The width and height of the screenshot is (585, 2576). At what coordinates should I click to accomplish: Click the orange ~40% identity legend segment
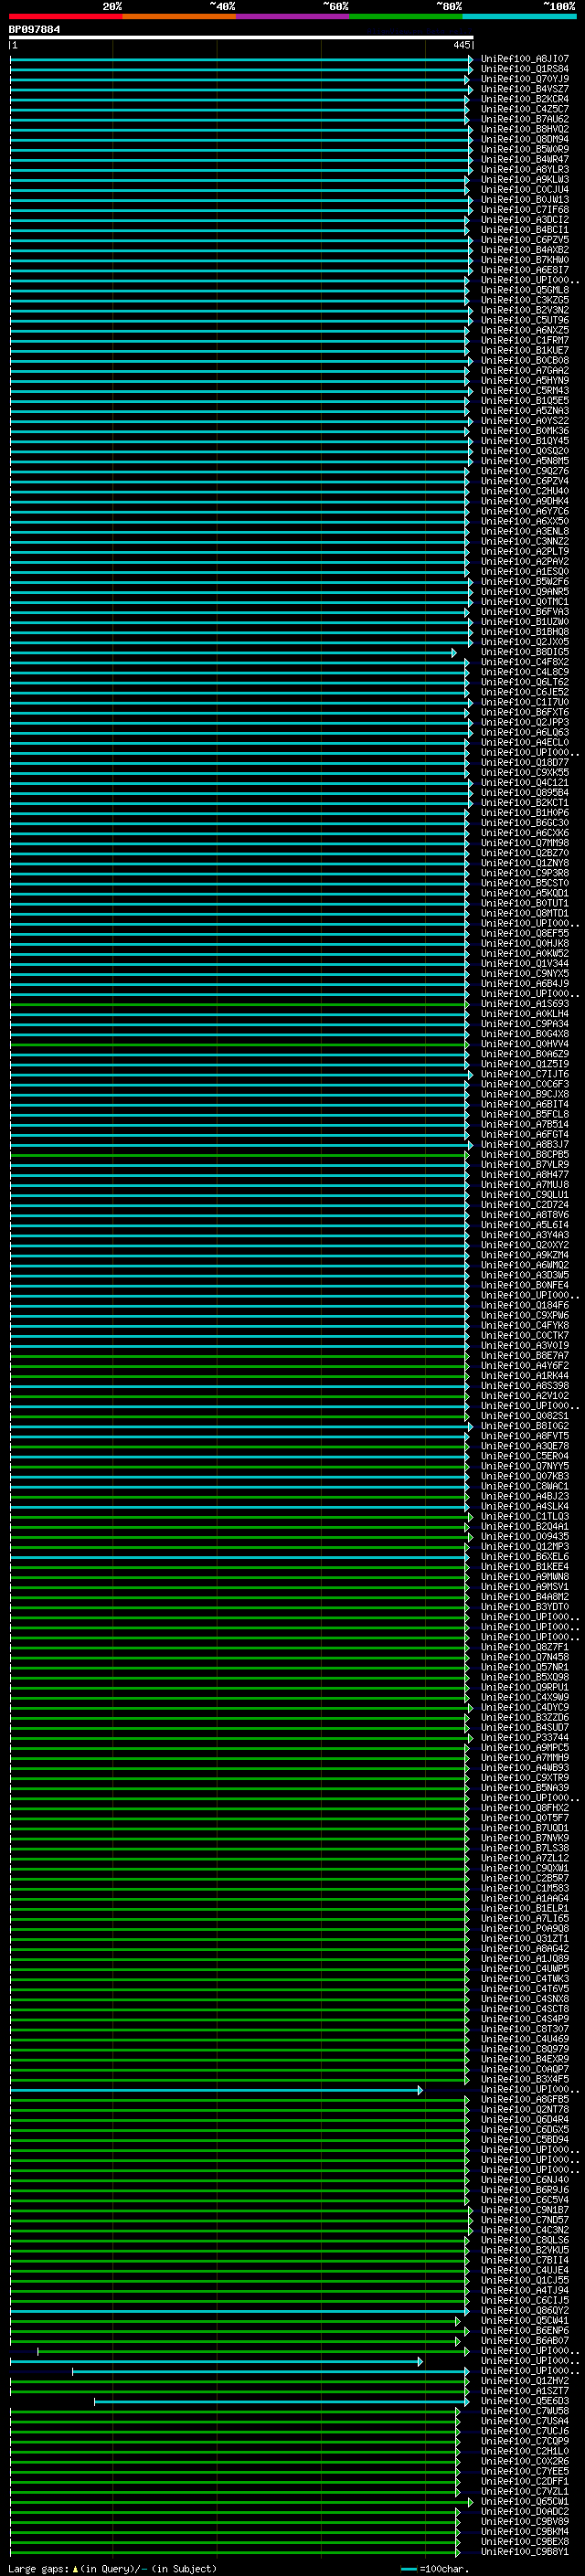(x=179, y=16)
